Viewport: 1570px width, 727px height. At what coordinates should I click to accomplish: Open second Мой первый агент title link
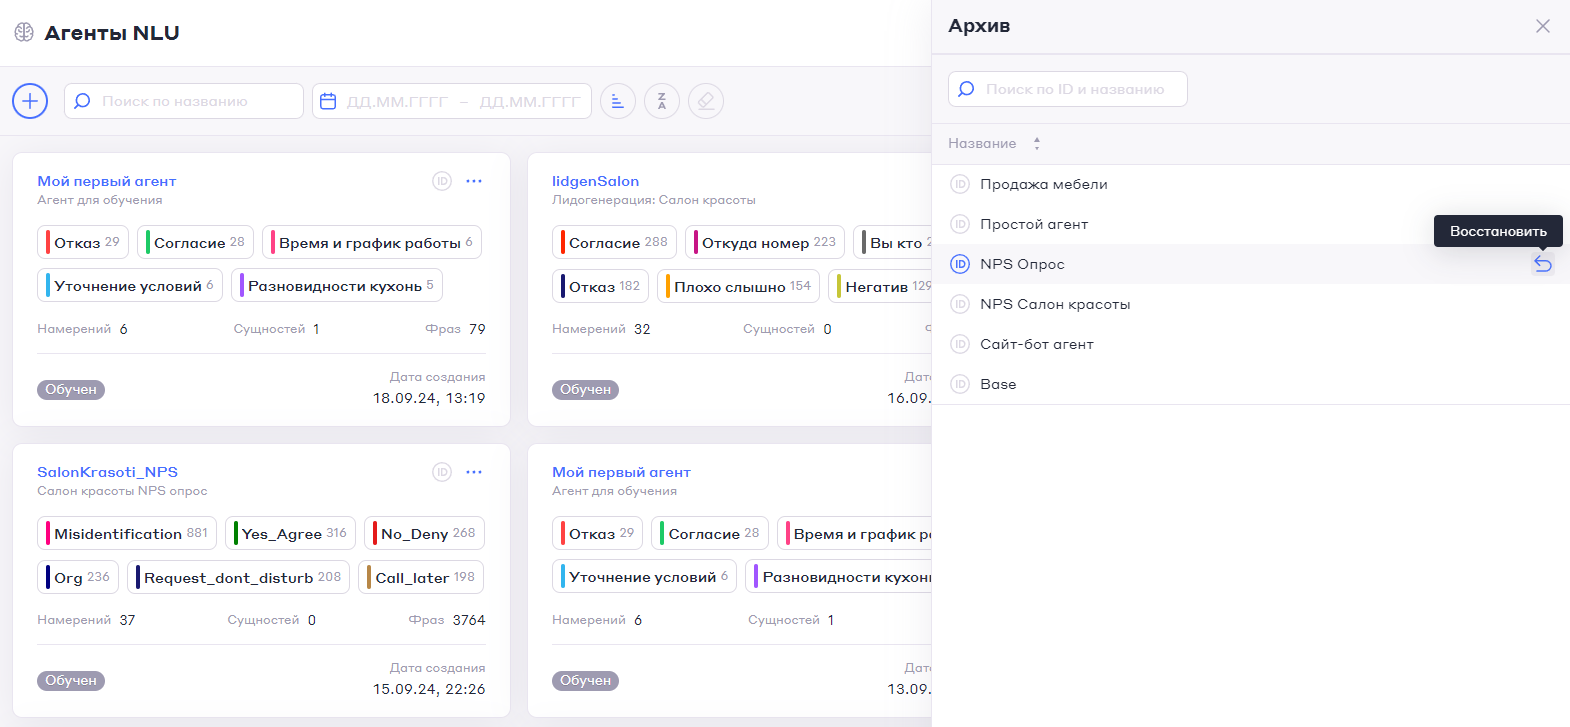click(621, 472)
